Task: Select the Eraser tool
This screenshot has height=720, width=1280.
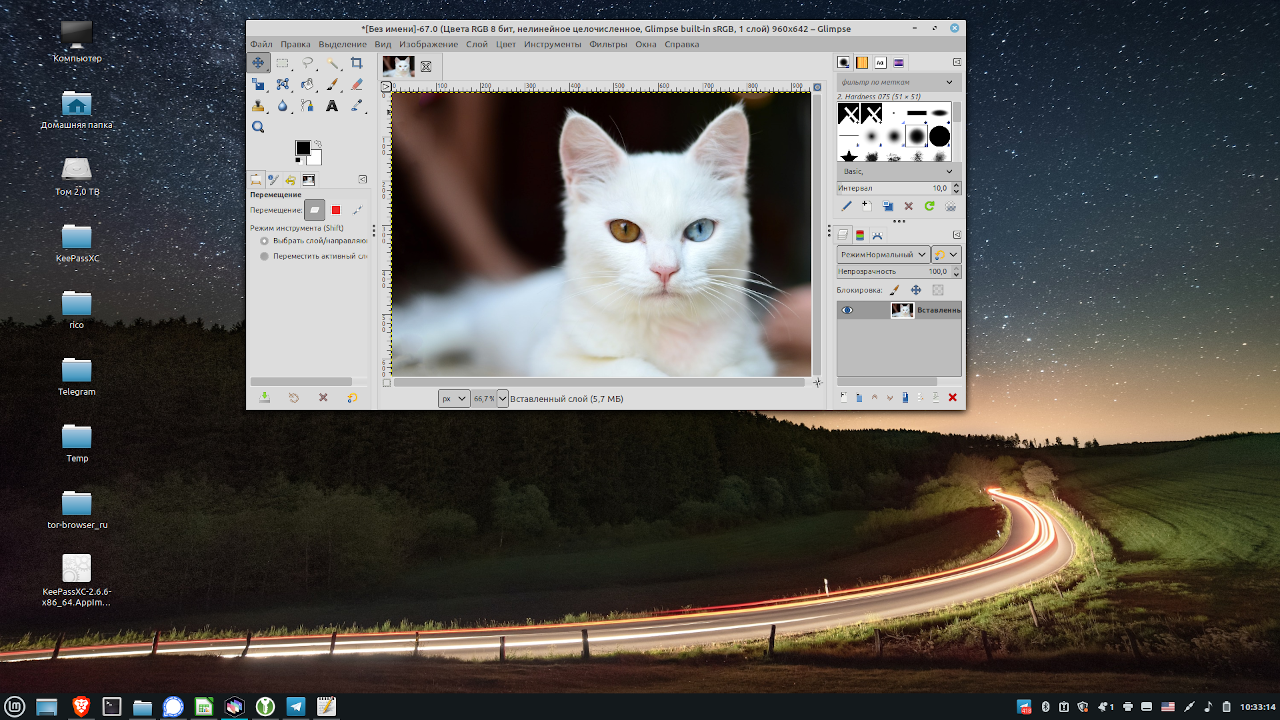Action: pyautogui.click(x=358, y=85)
